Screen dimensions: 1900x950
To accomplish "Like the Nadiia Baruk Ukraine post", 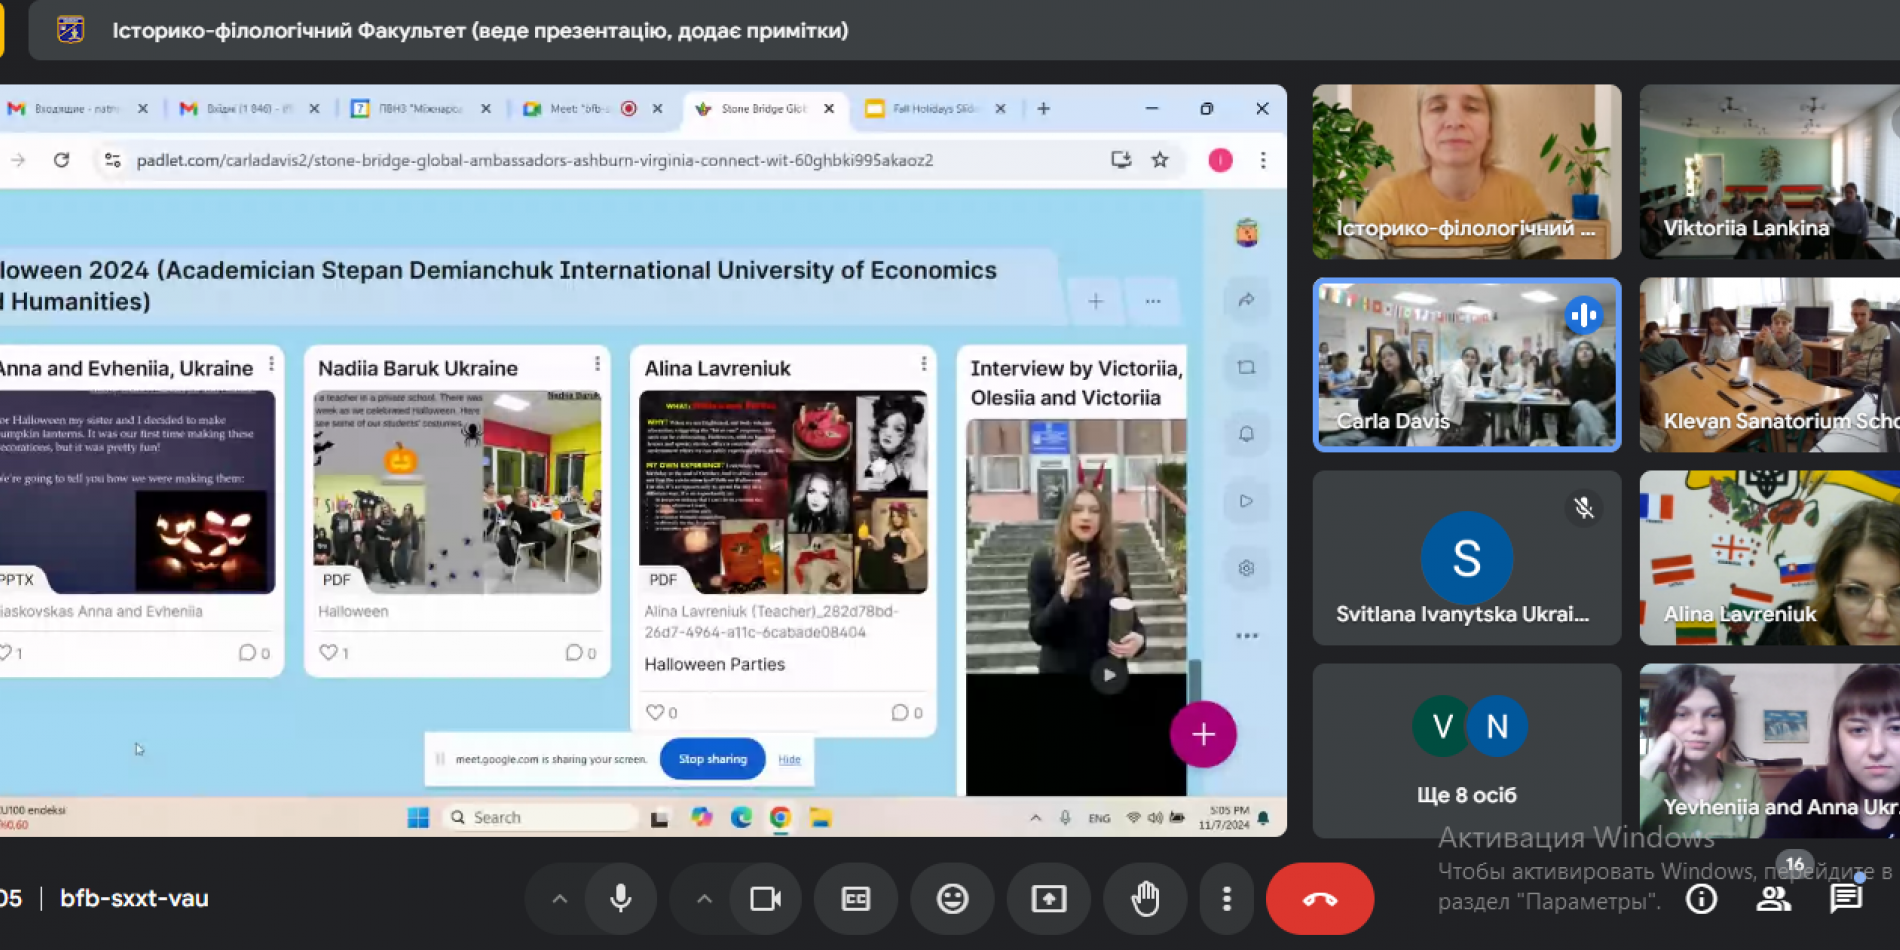I will click(x=328, y=652).
